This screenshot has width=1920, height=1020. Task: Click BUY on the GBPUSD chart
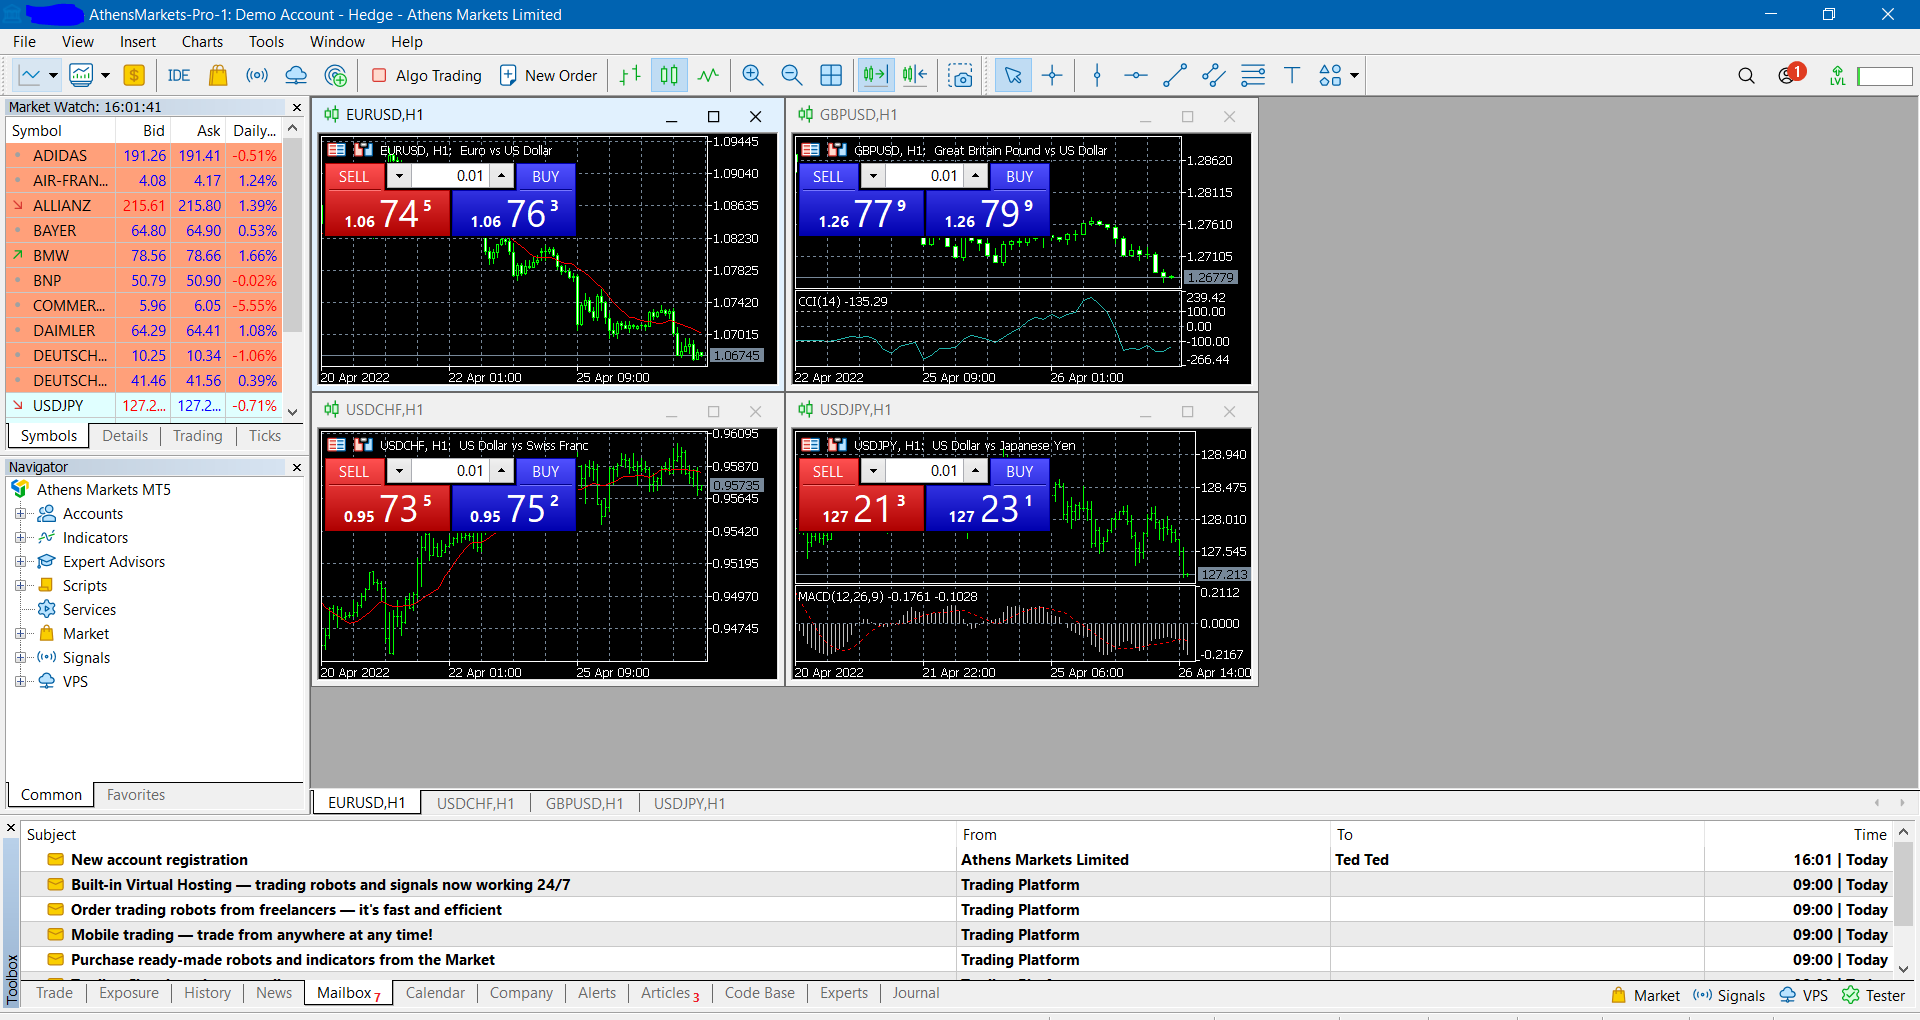(1020, 176)
